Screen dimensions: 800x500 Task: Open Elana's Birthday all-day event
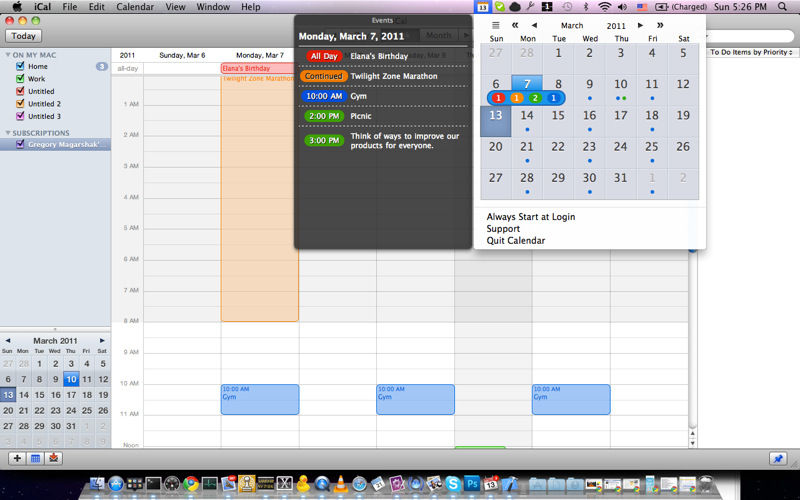click(259, 68)
